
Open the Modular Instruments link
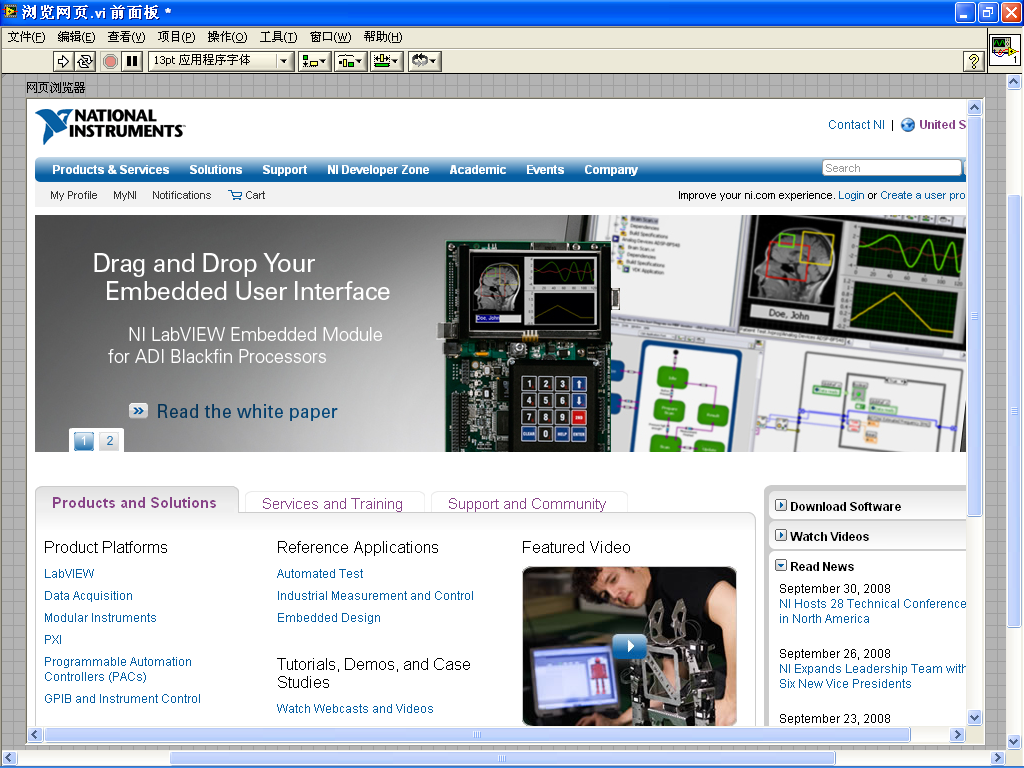pyautogui.click(x=101, y=618)
